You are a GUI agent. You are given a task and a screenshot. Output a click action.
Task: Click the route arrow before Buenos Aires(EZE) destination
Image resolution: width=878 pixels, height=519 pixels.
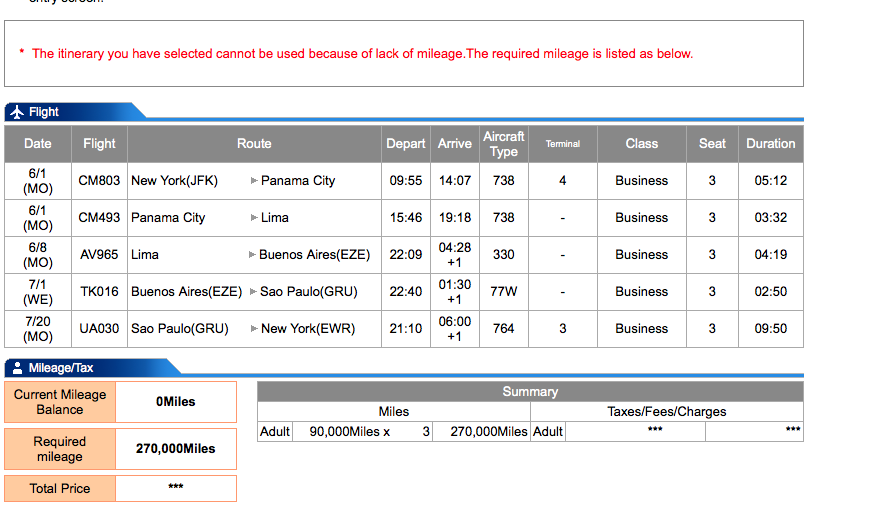coord(252,255)
